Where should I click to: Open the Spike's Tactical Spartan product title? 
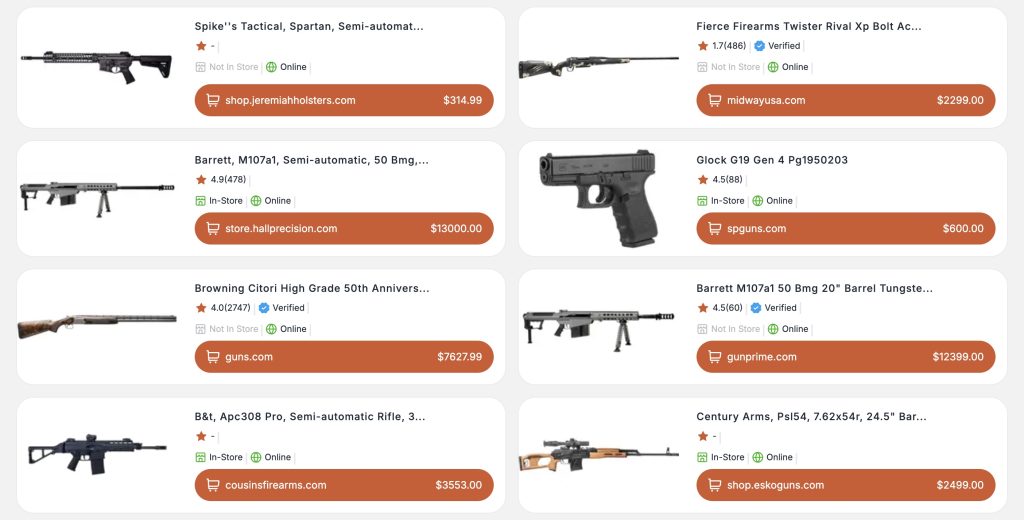(x=309, y=27)
